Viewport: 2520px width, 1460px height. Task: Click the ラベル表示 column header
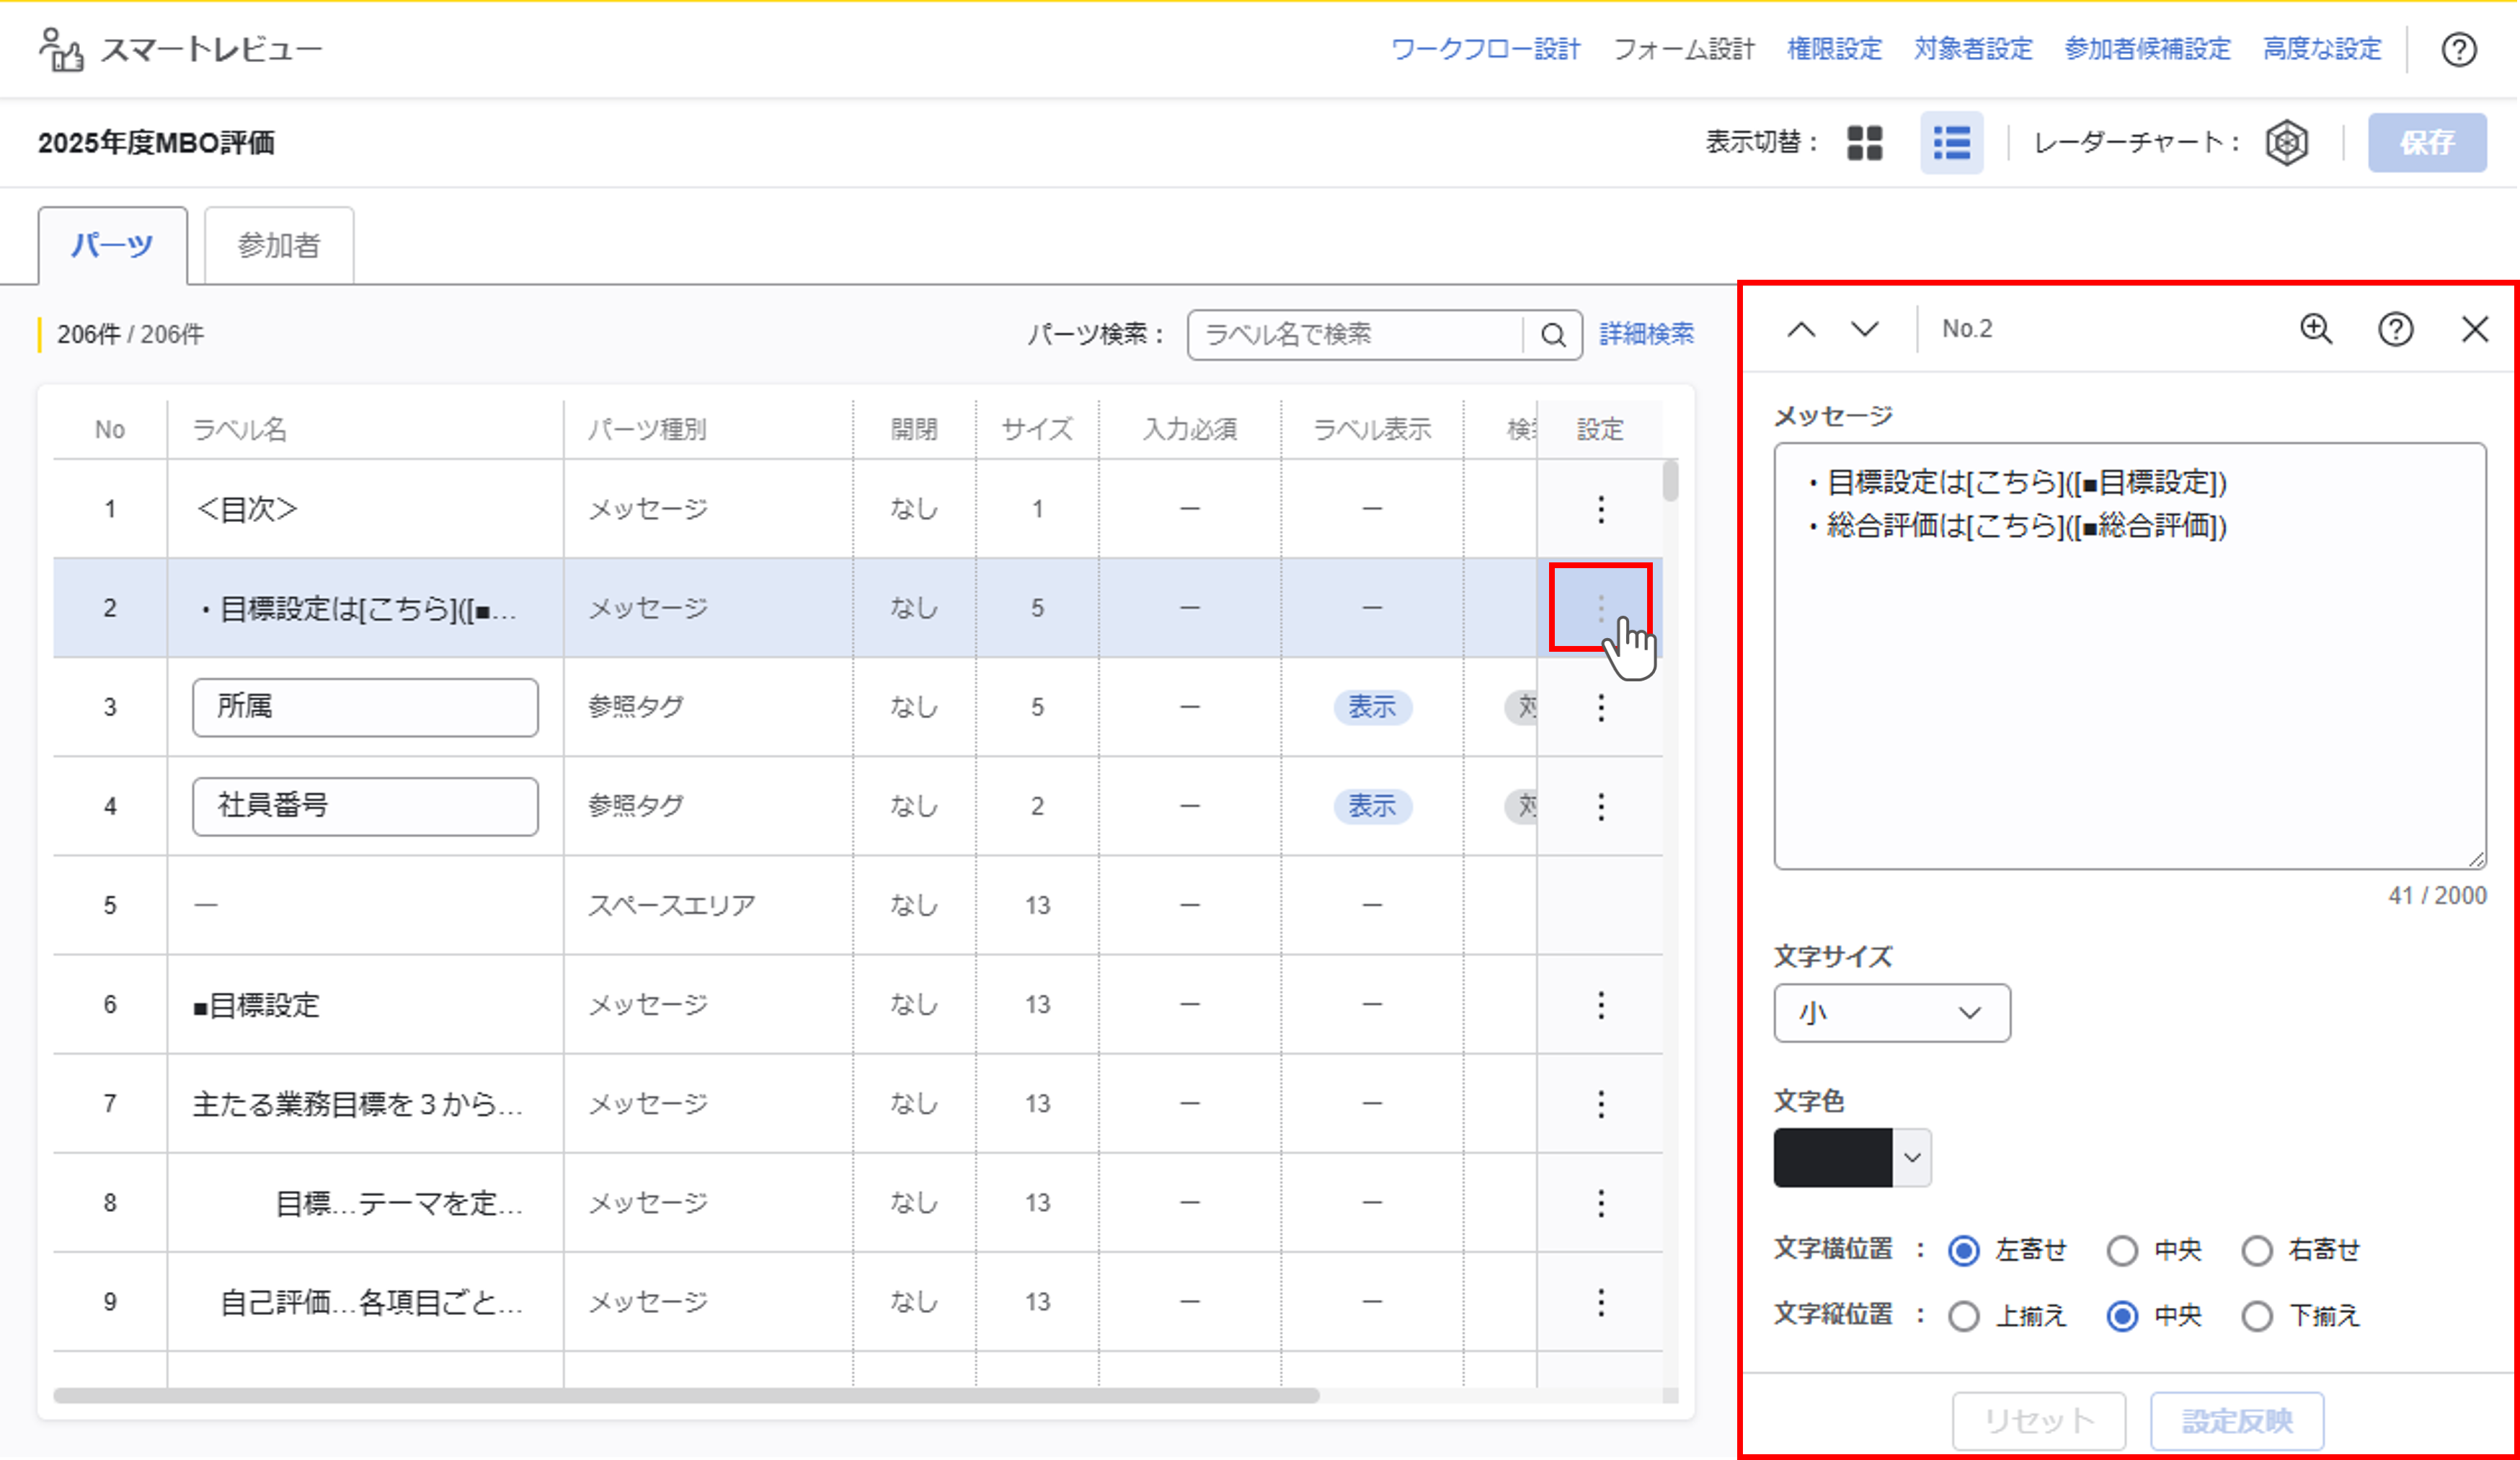(x=1372, y=430)
